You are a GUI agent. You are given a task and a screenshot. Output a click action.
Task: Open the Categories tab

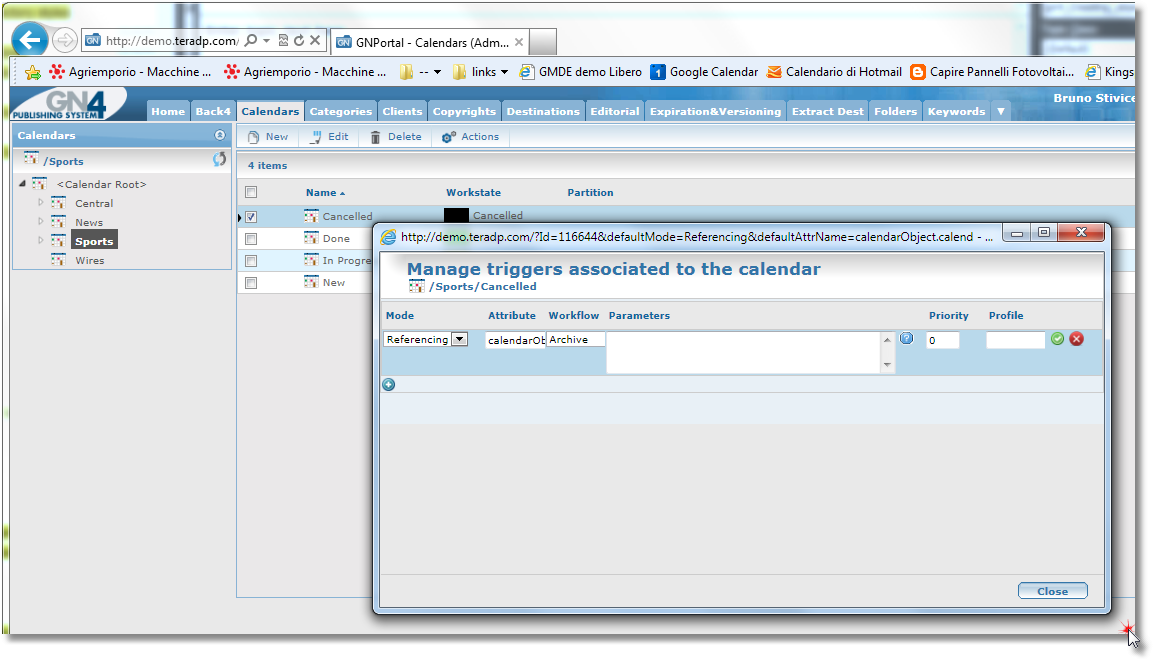tap(340, 111)
